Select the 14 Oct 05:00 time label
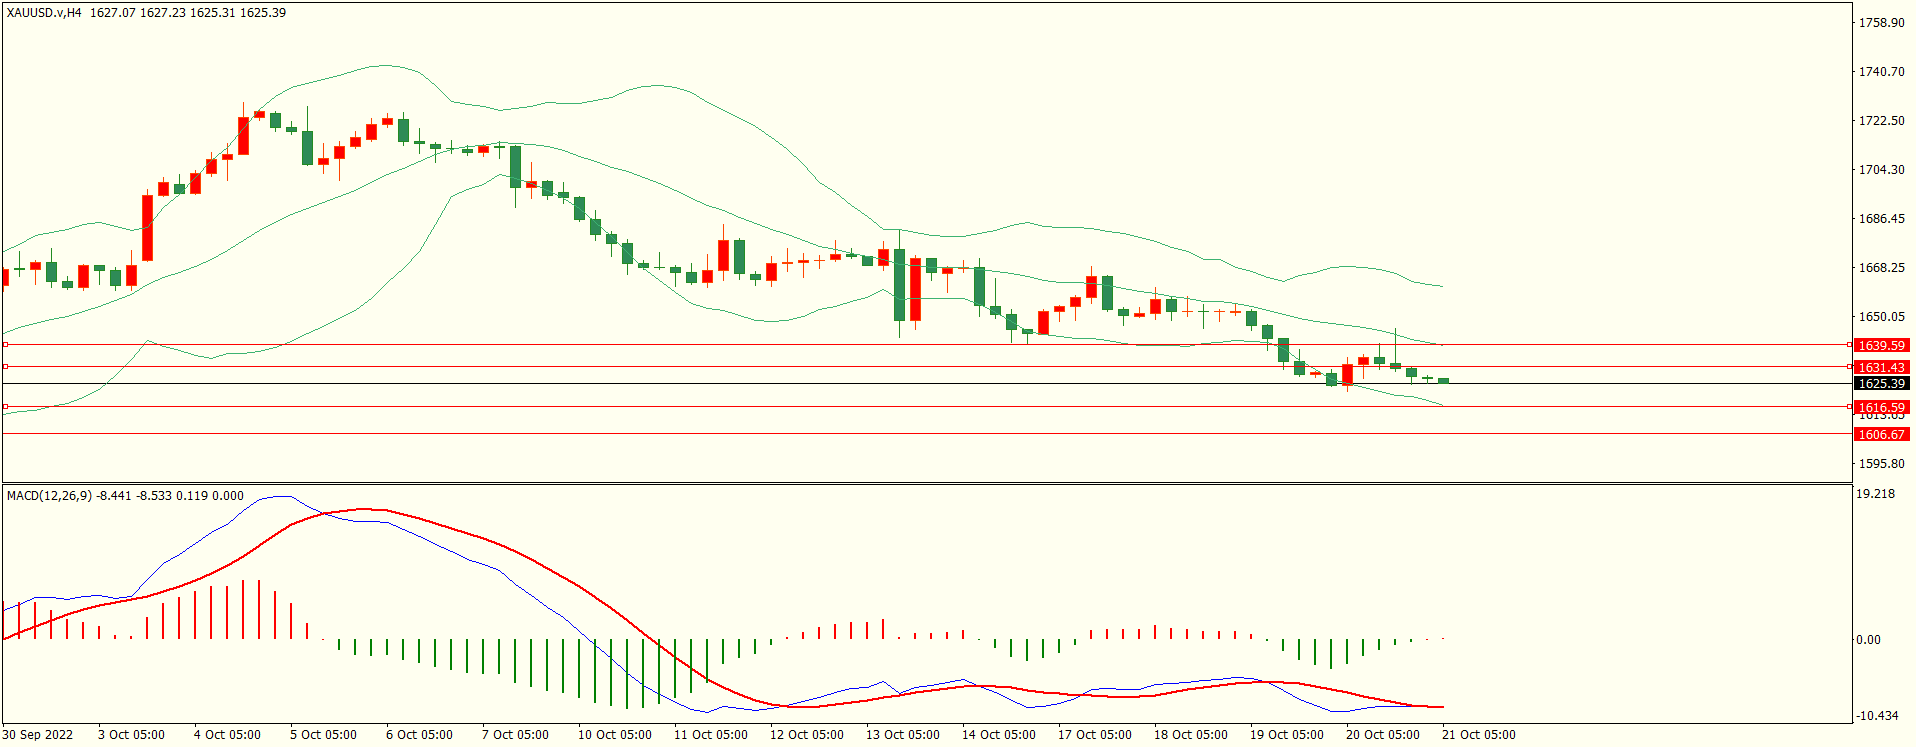This screenshot has width=1916, height=747. point(998,734)
